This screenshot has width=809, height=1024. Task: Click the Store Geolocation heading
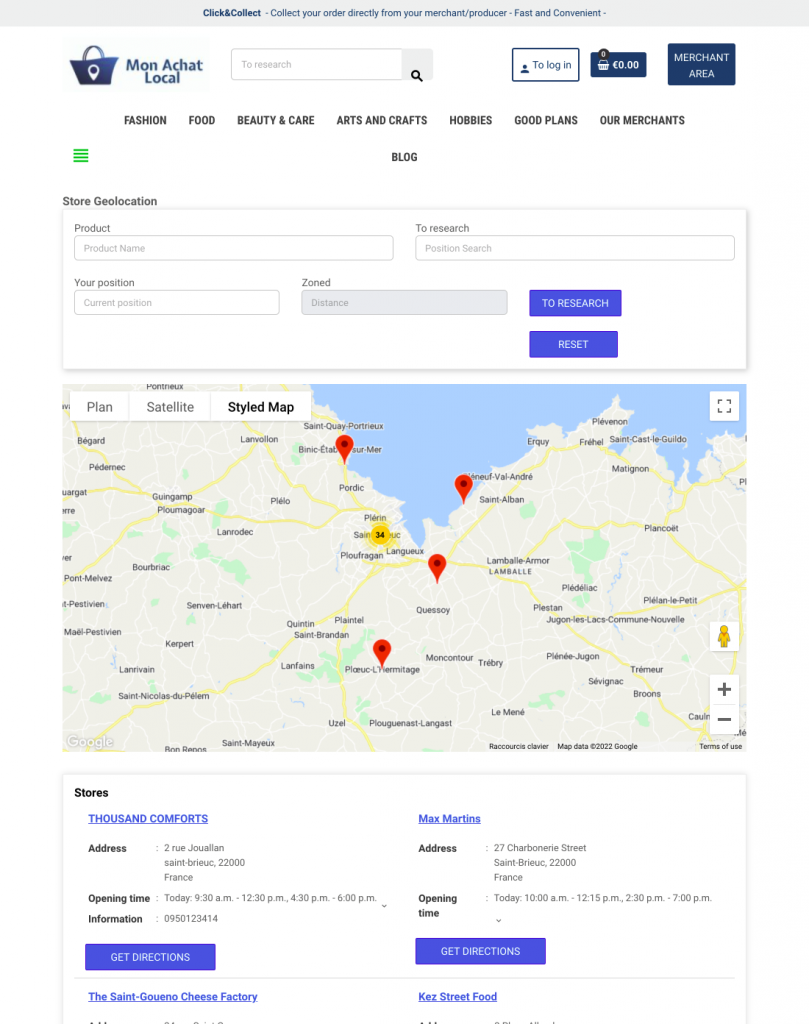click(x=110, y=201)
